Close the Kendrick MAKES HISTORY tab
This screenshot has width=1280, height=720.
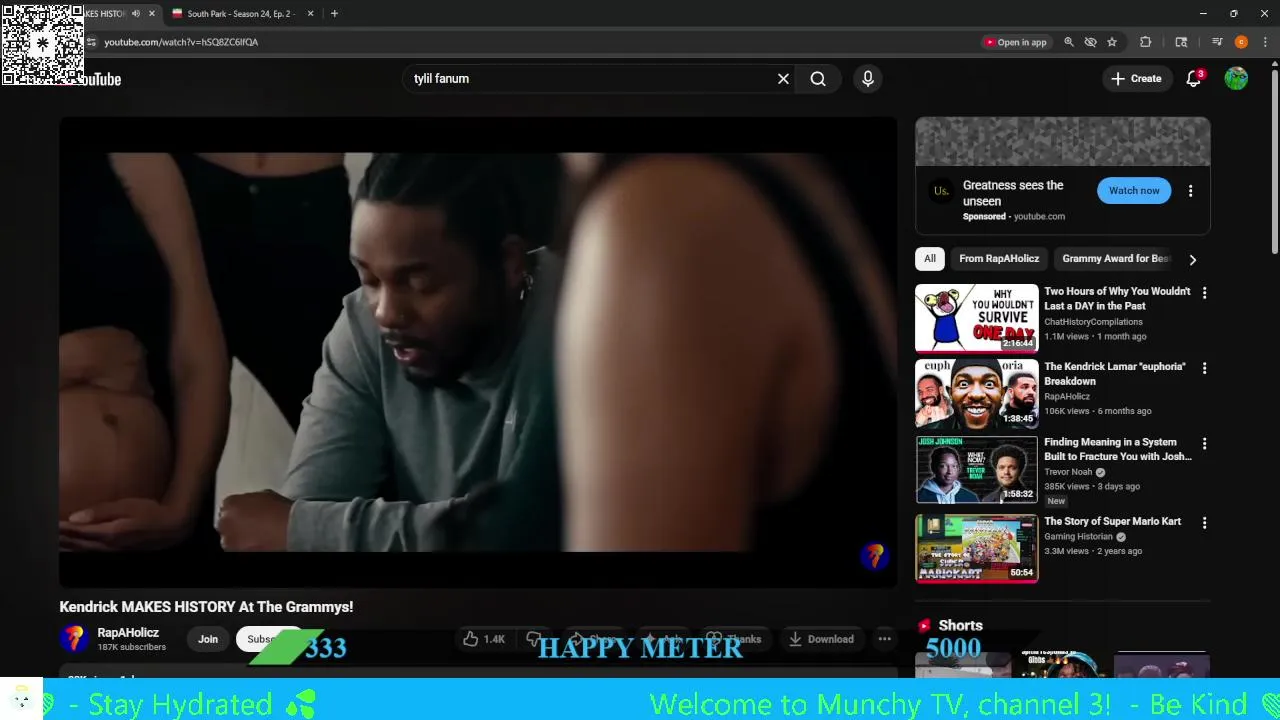click(x=152, y=14)
